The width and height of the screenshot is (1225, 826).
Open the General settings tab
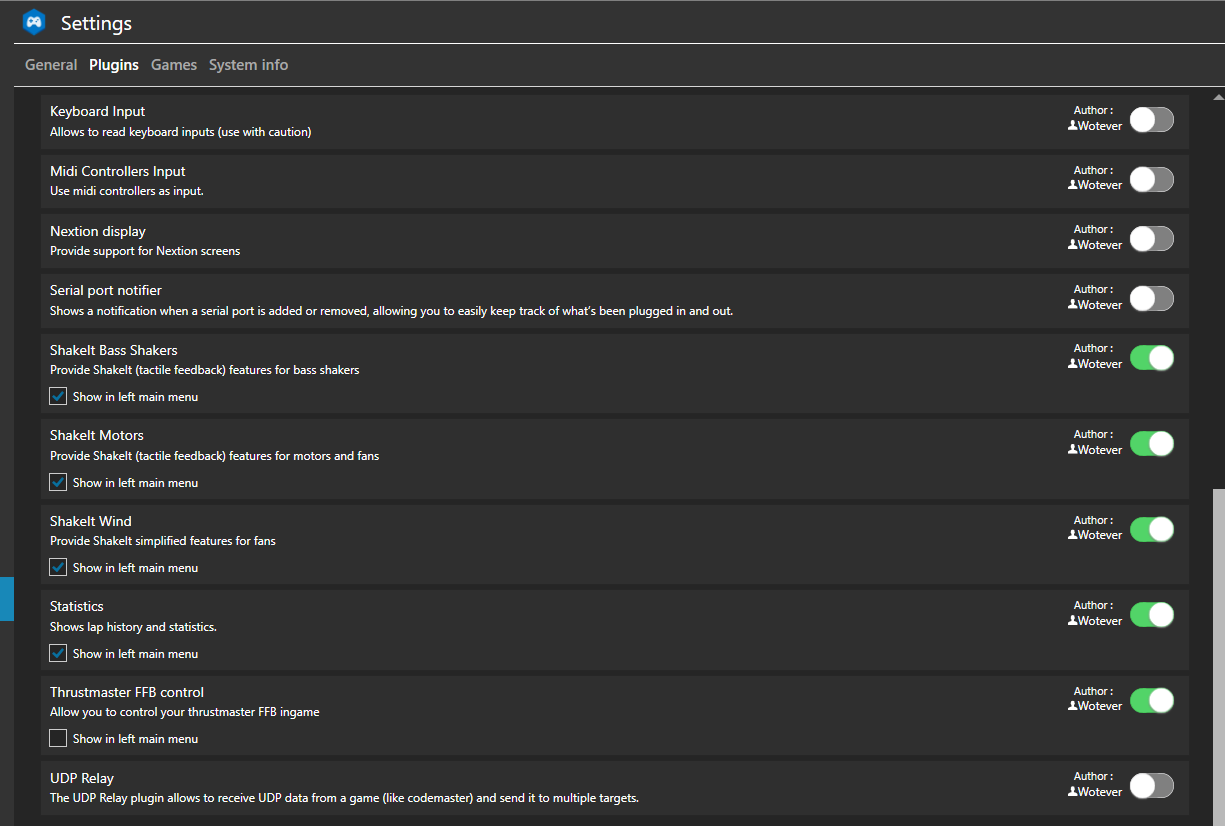pos(51,65)
